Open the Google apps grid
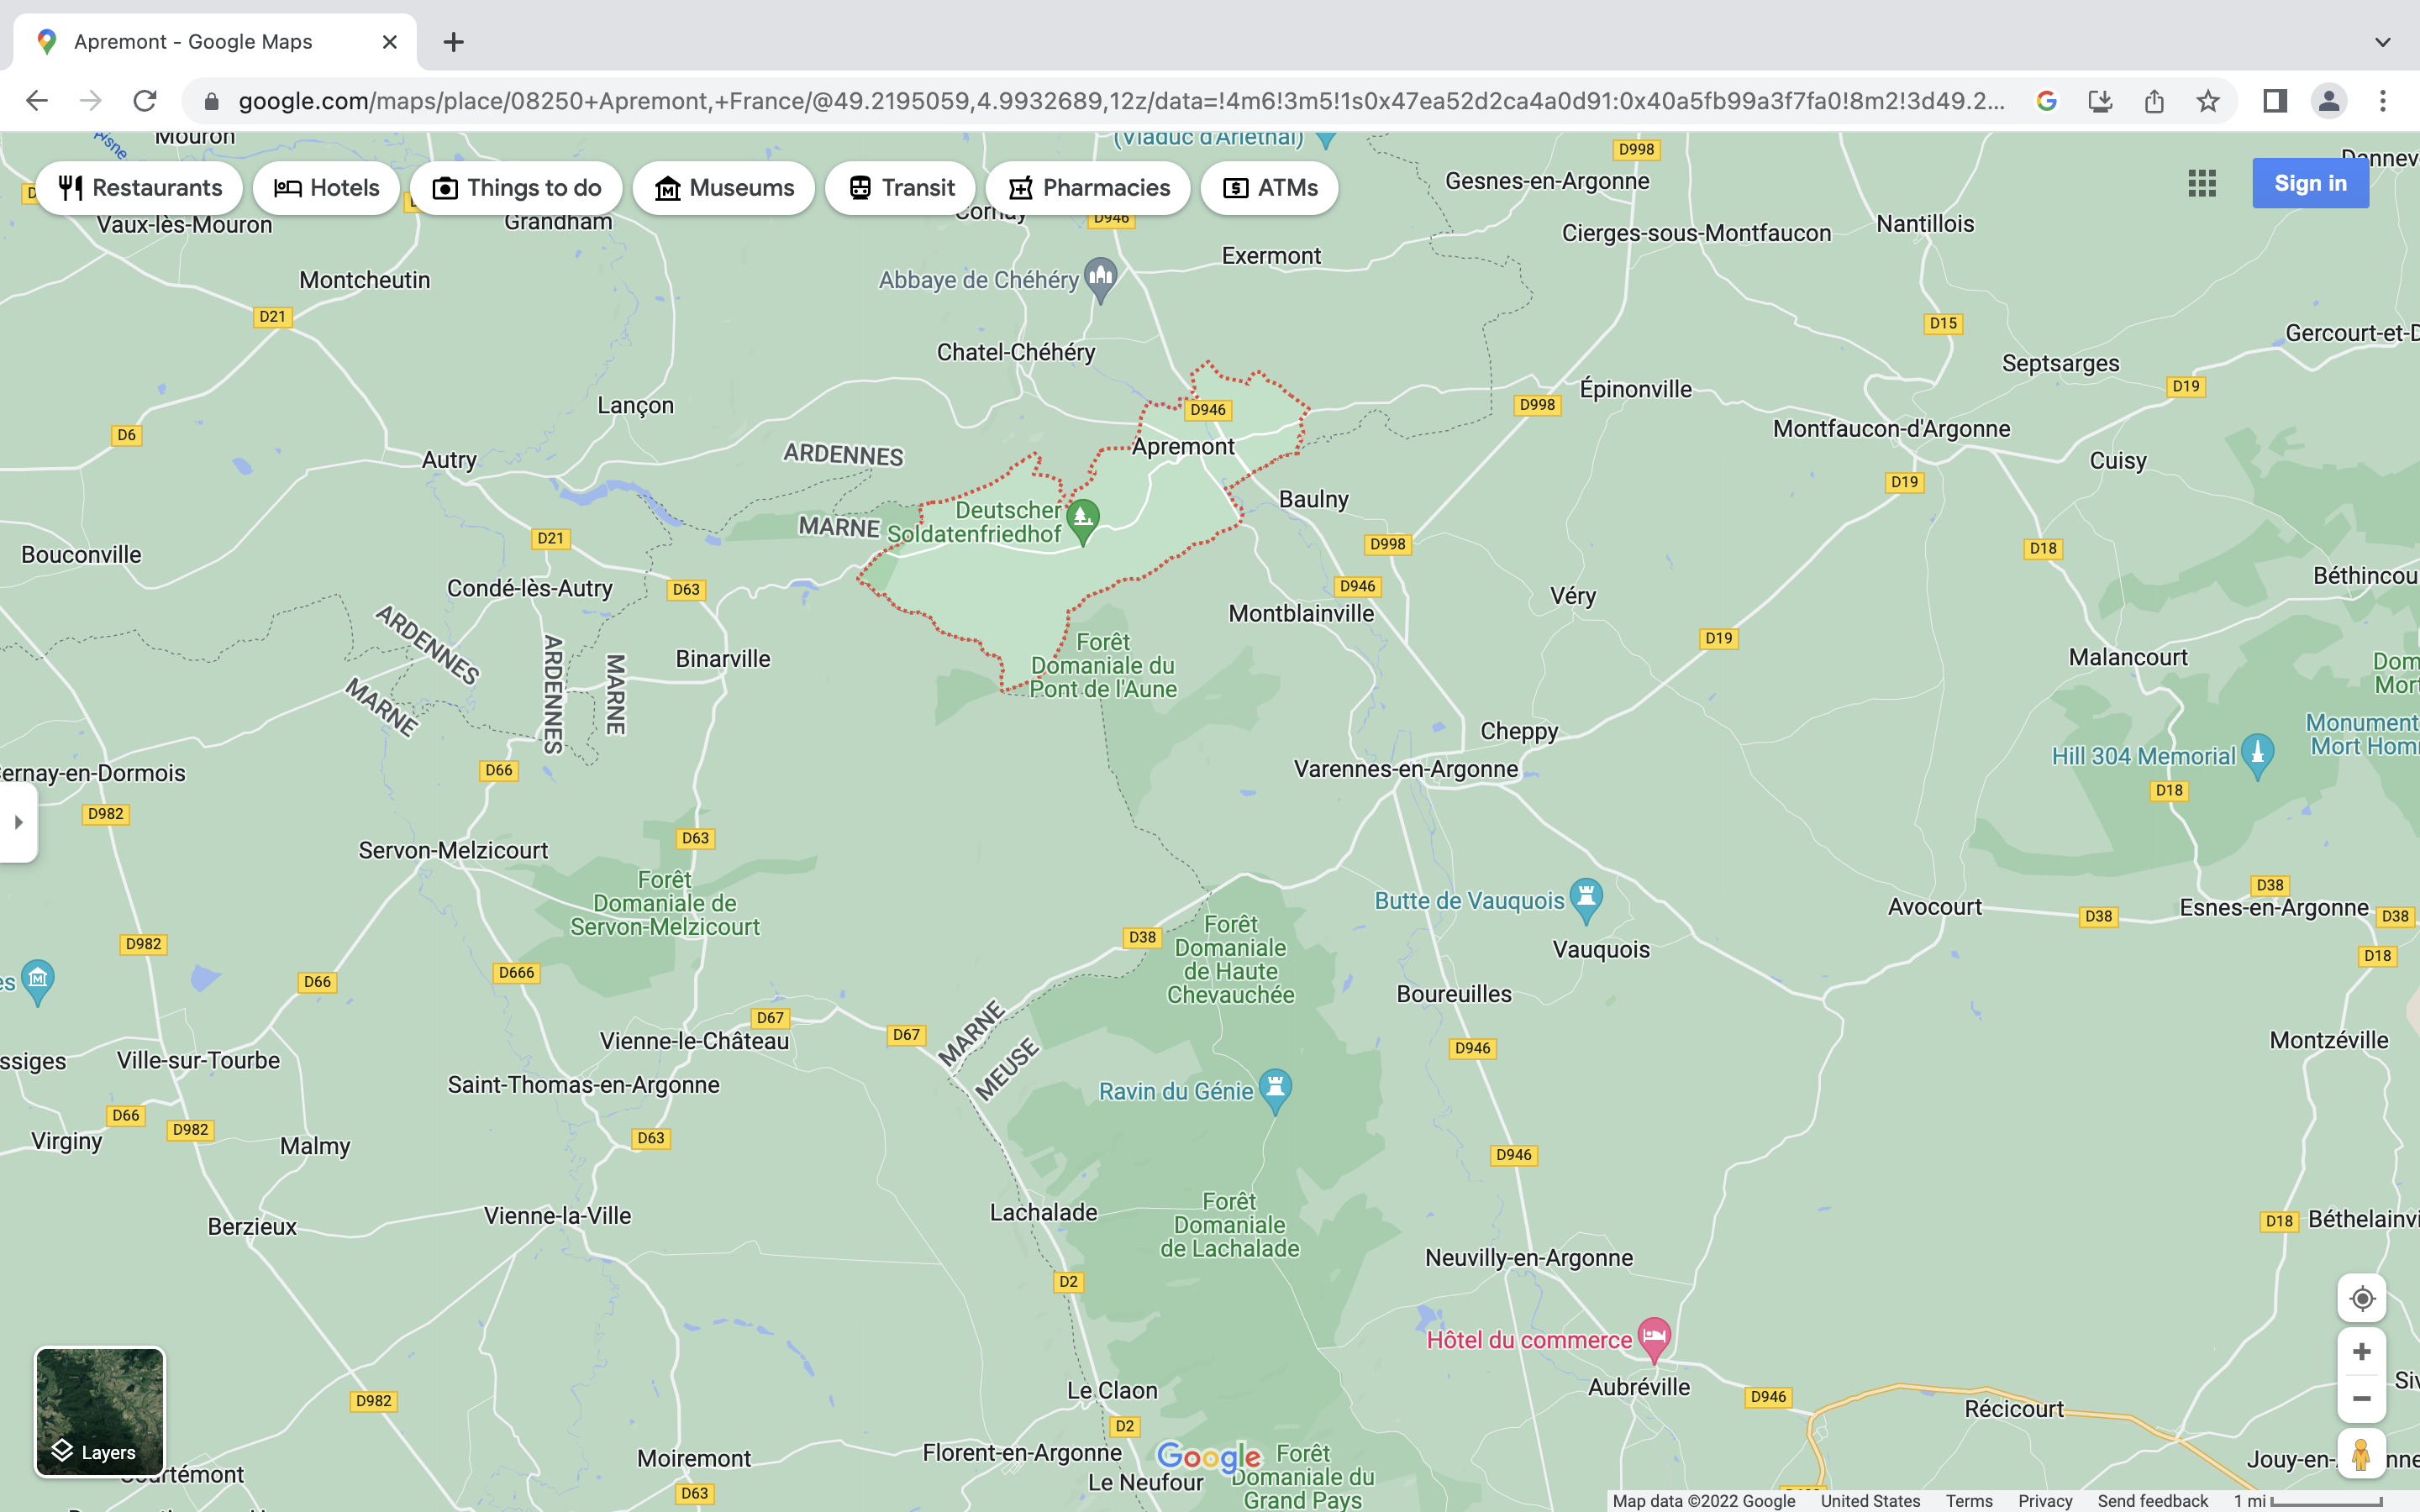This screenshot has width=2420, height=1512. 2202,183
